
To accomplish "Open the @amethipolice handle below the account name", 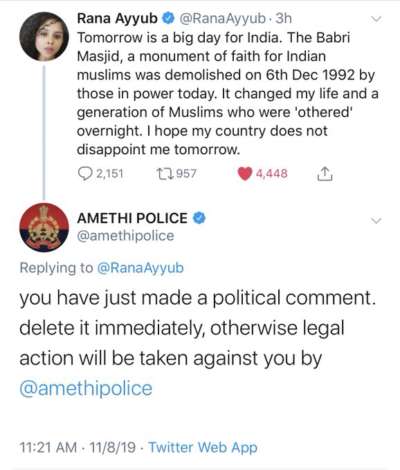I will (125, 236).
